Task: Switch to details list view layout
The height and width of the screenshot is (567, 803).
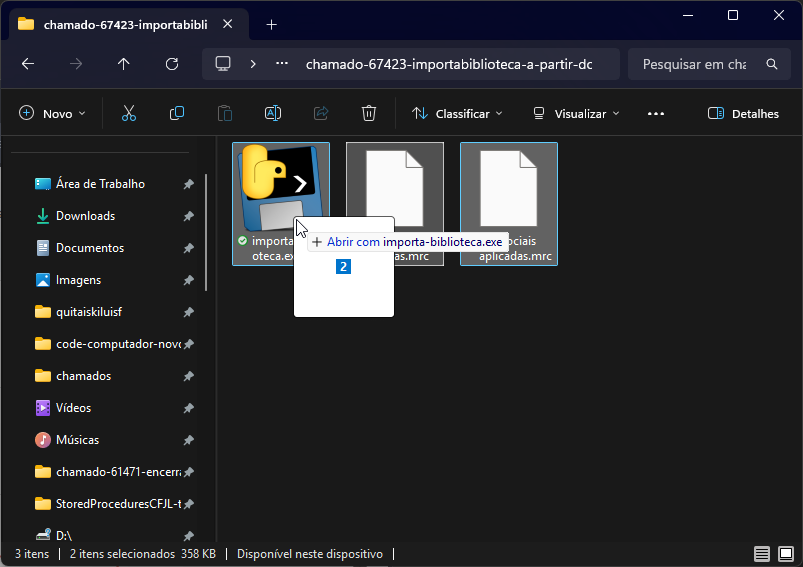Action: (x=762, y=554)
